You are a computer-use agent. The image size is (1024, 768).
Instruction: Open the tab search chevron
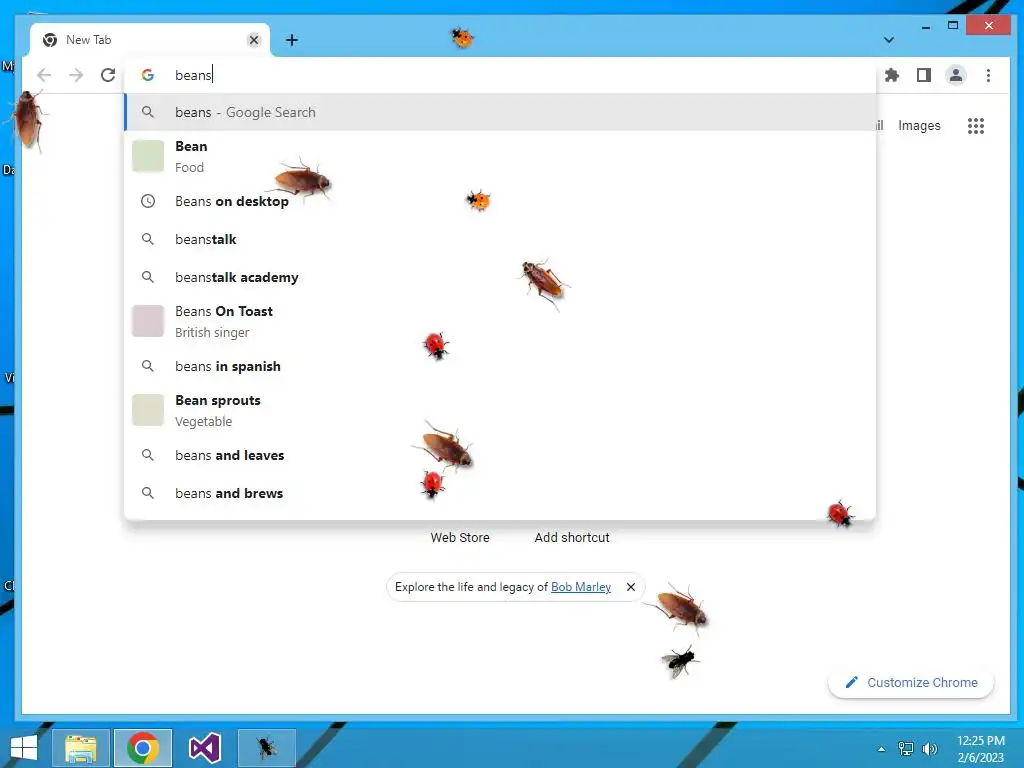(889, 40)
